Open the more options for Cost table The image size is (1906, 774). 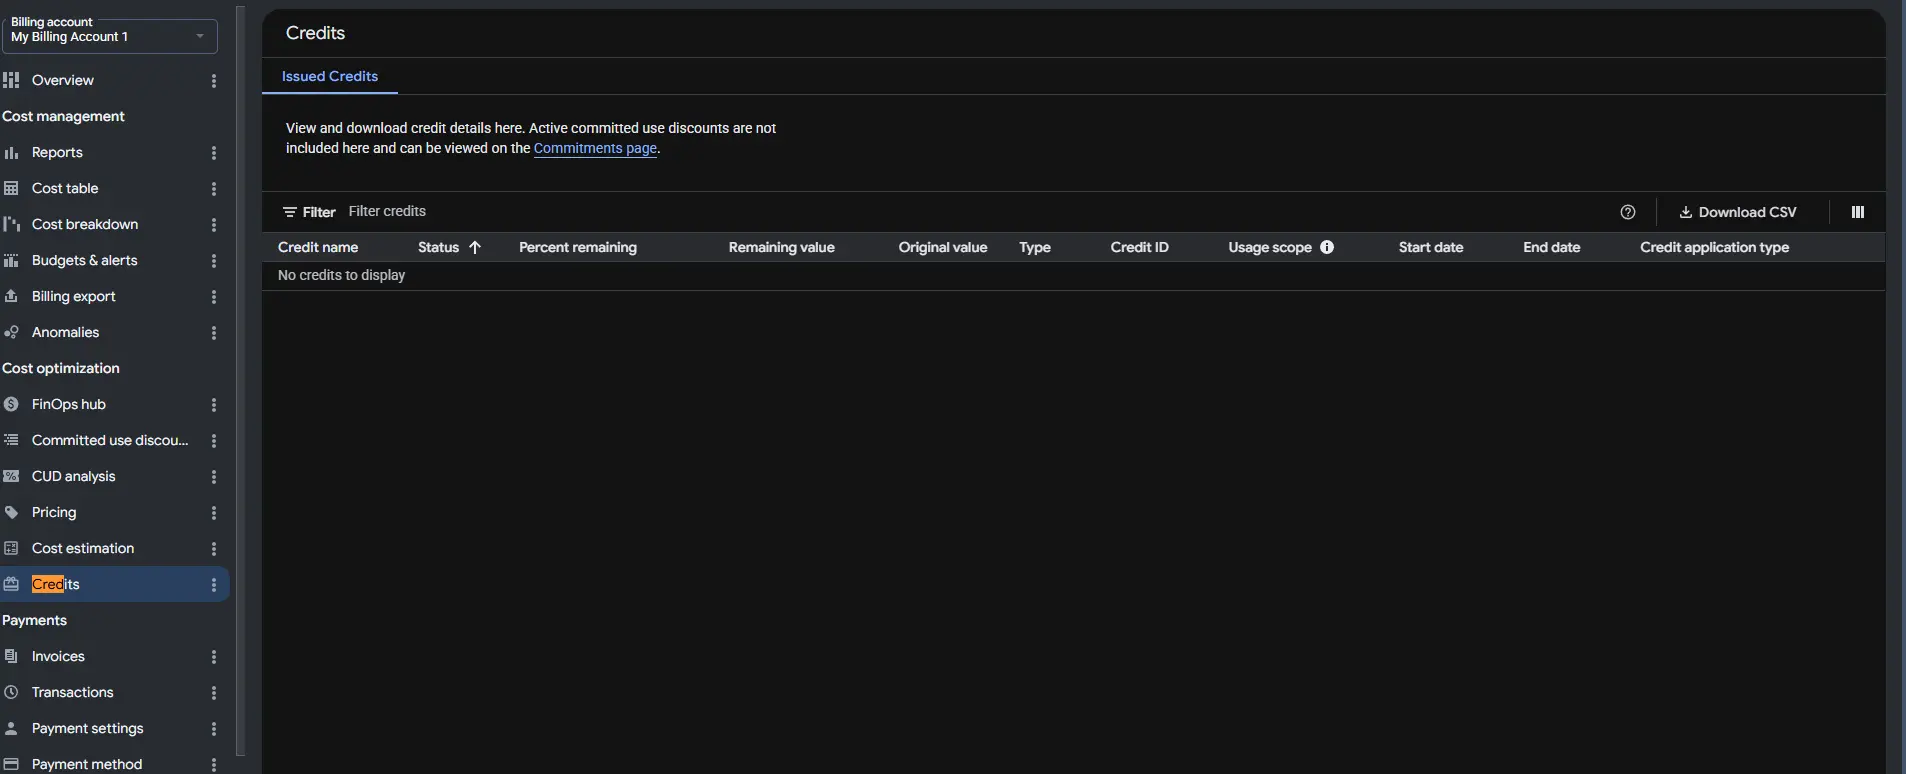pos(213,189)
